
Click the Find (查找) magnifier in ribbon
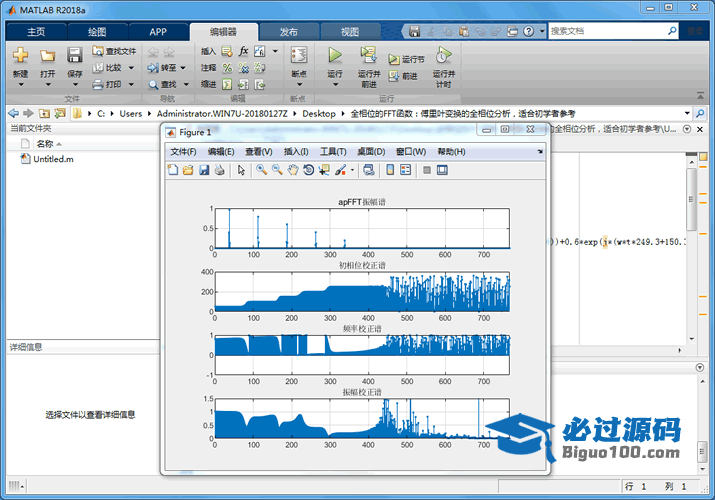(x=153, y=85)
